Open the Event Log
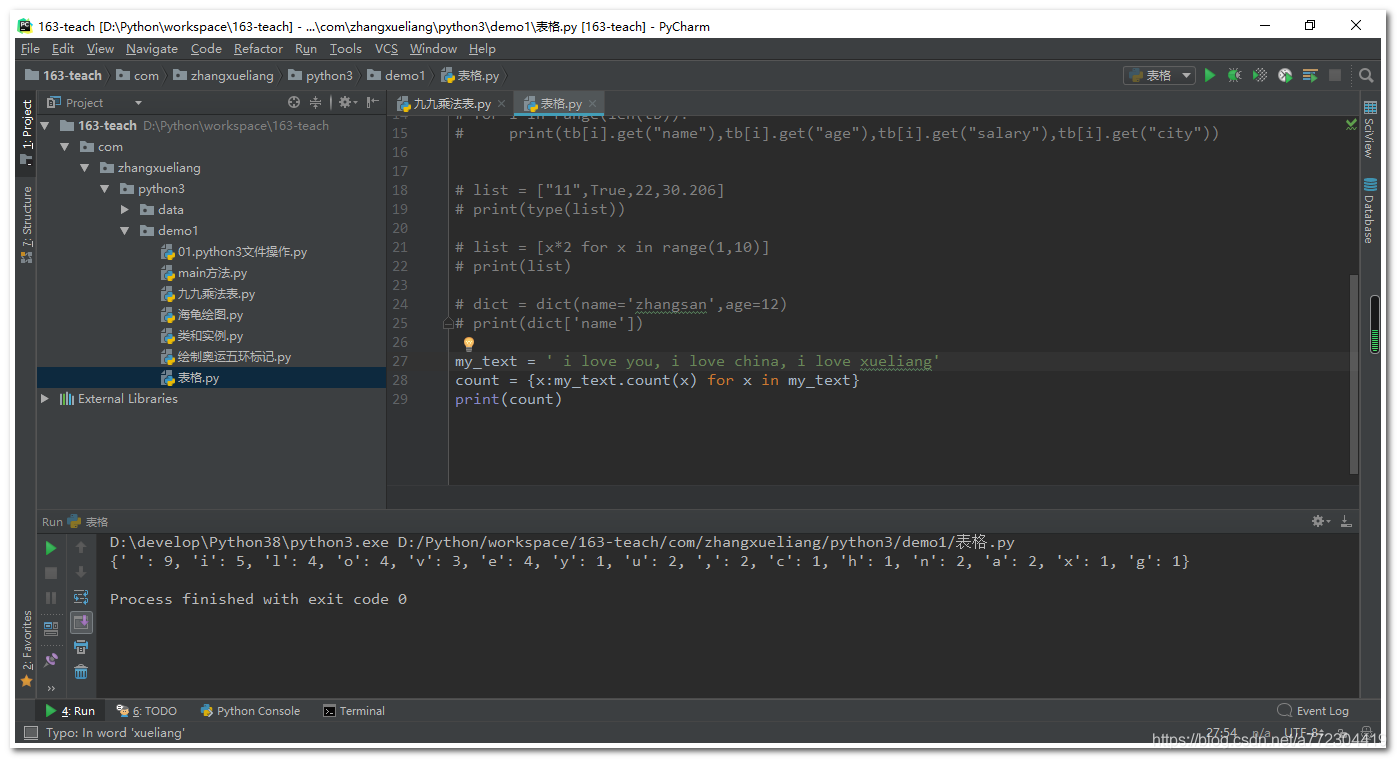This screenshot has width=1397, height=759. pos(1313,711)
